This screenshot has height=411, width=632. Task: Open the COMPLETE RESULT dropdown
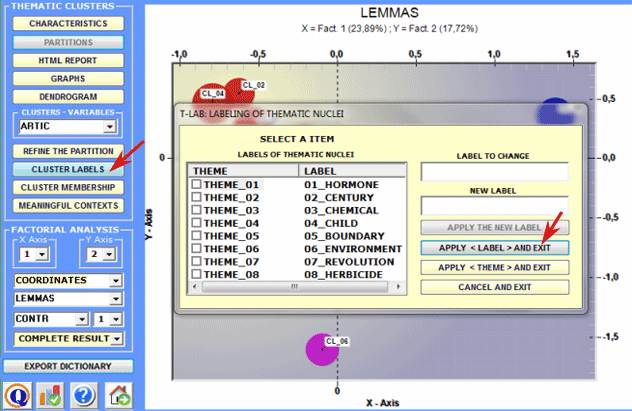point(115,339)
